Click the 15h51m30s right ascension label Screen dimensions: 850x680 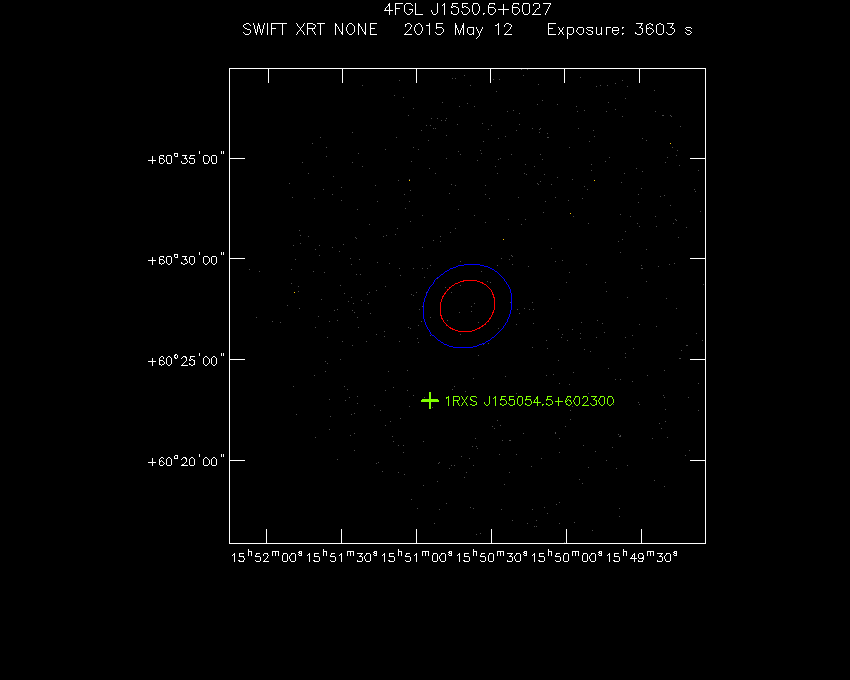pyautogui.click(x=342, y=557)
